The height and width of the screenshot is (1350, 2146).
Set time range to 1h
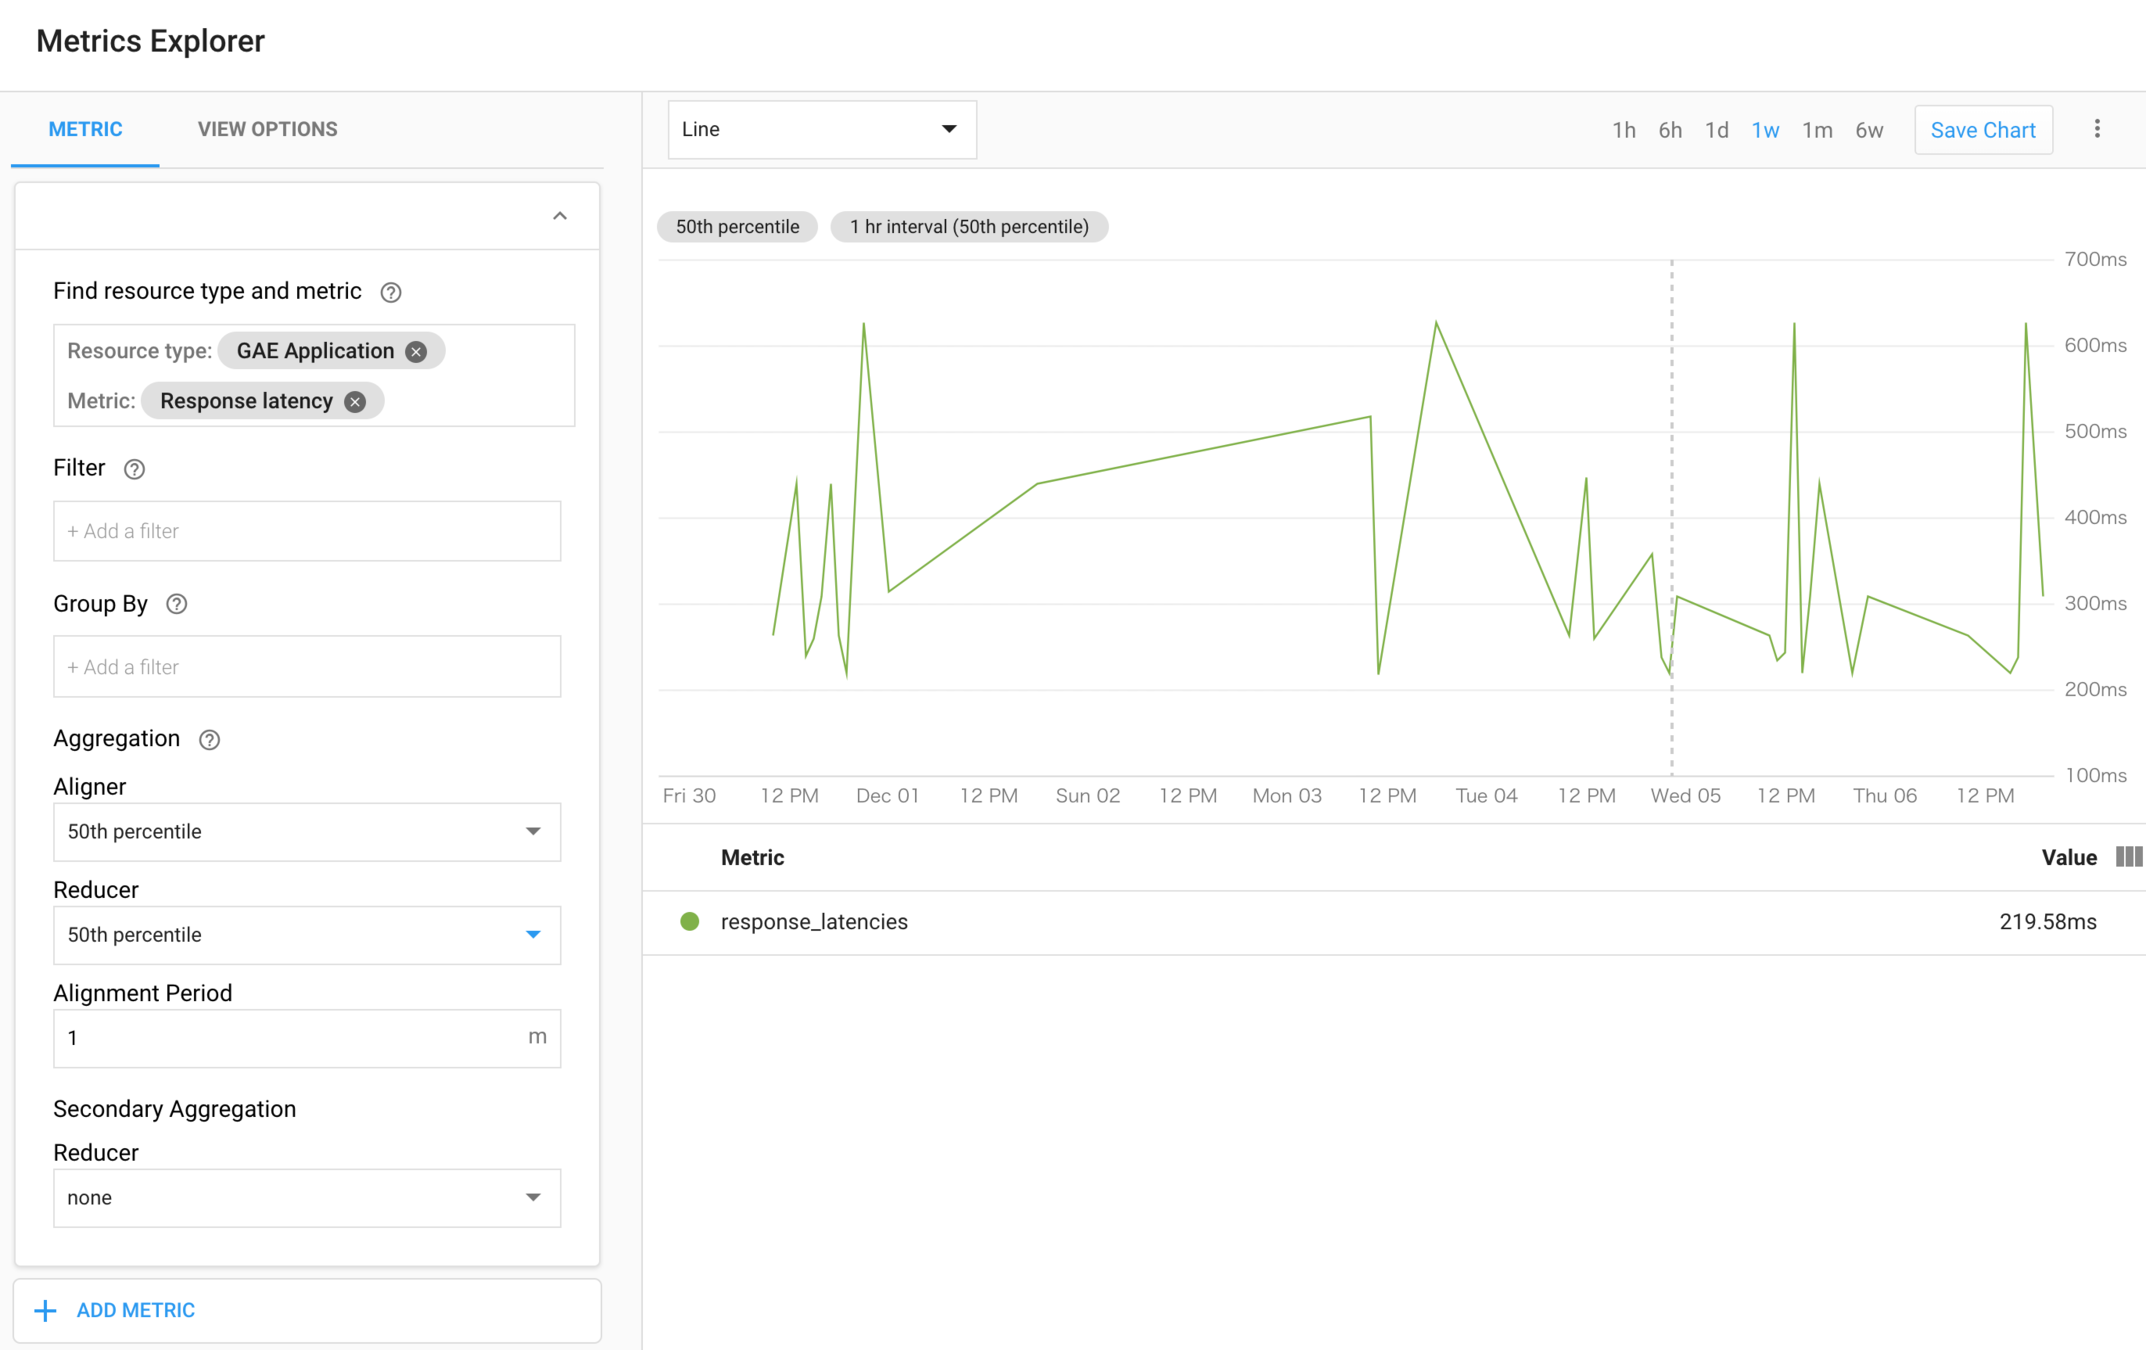click(1623, 130)
